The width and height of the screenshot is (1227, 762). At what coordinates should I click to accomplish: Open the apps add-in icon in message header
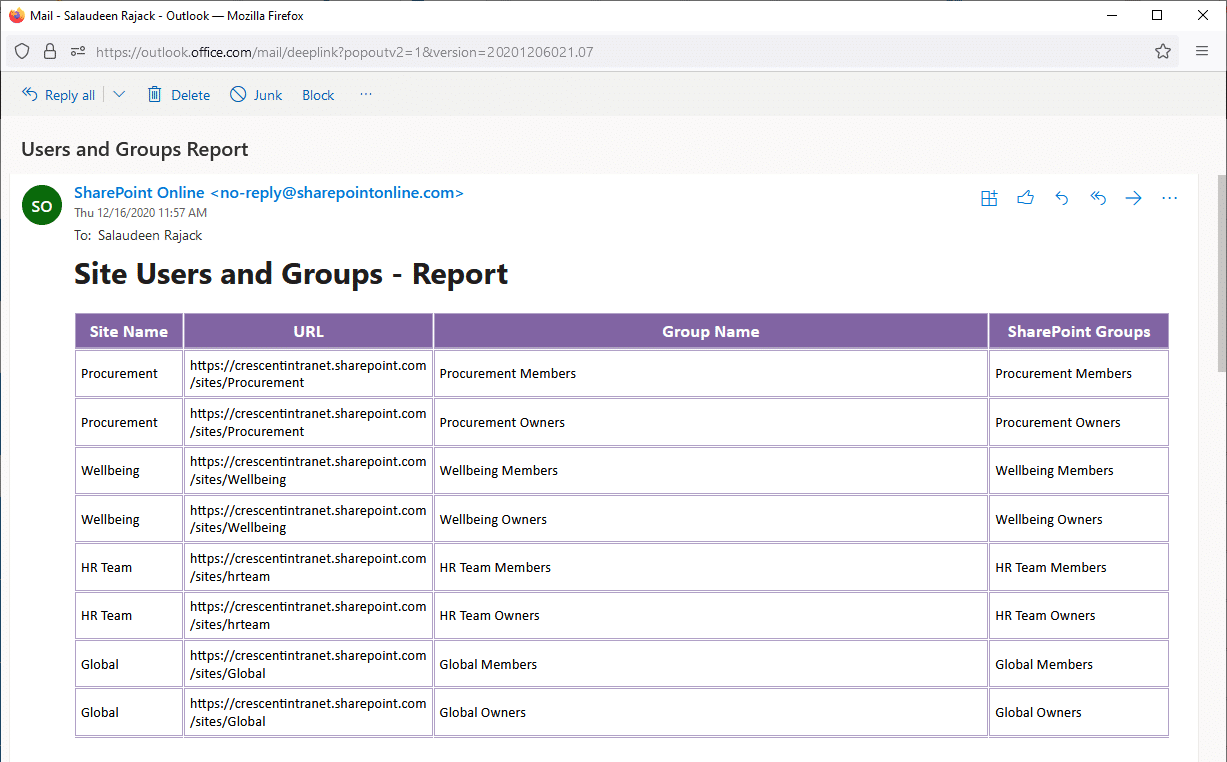click(x=989, y=198)
